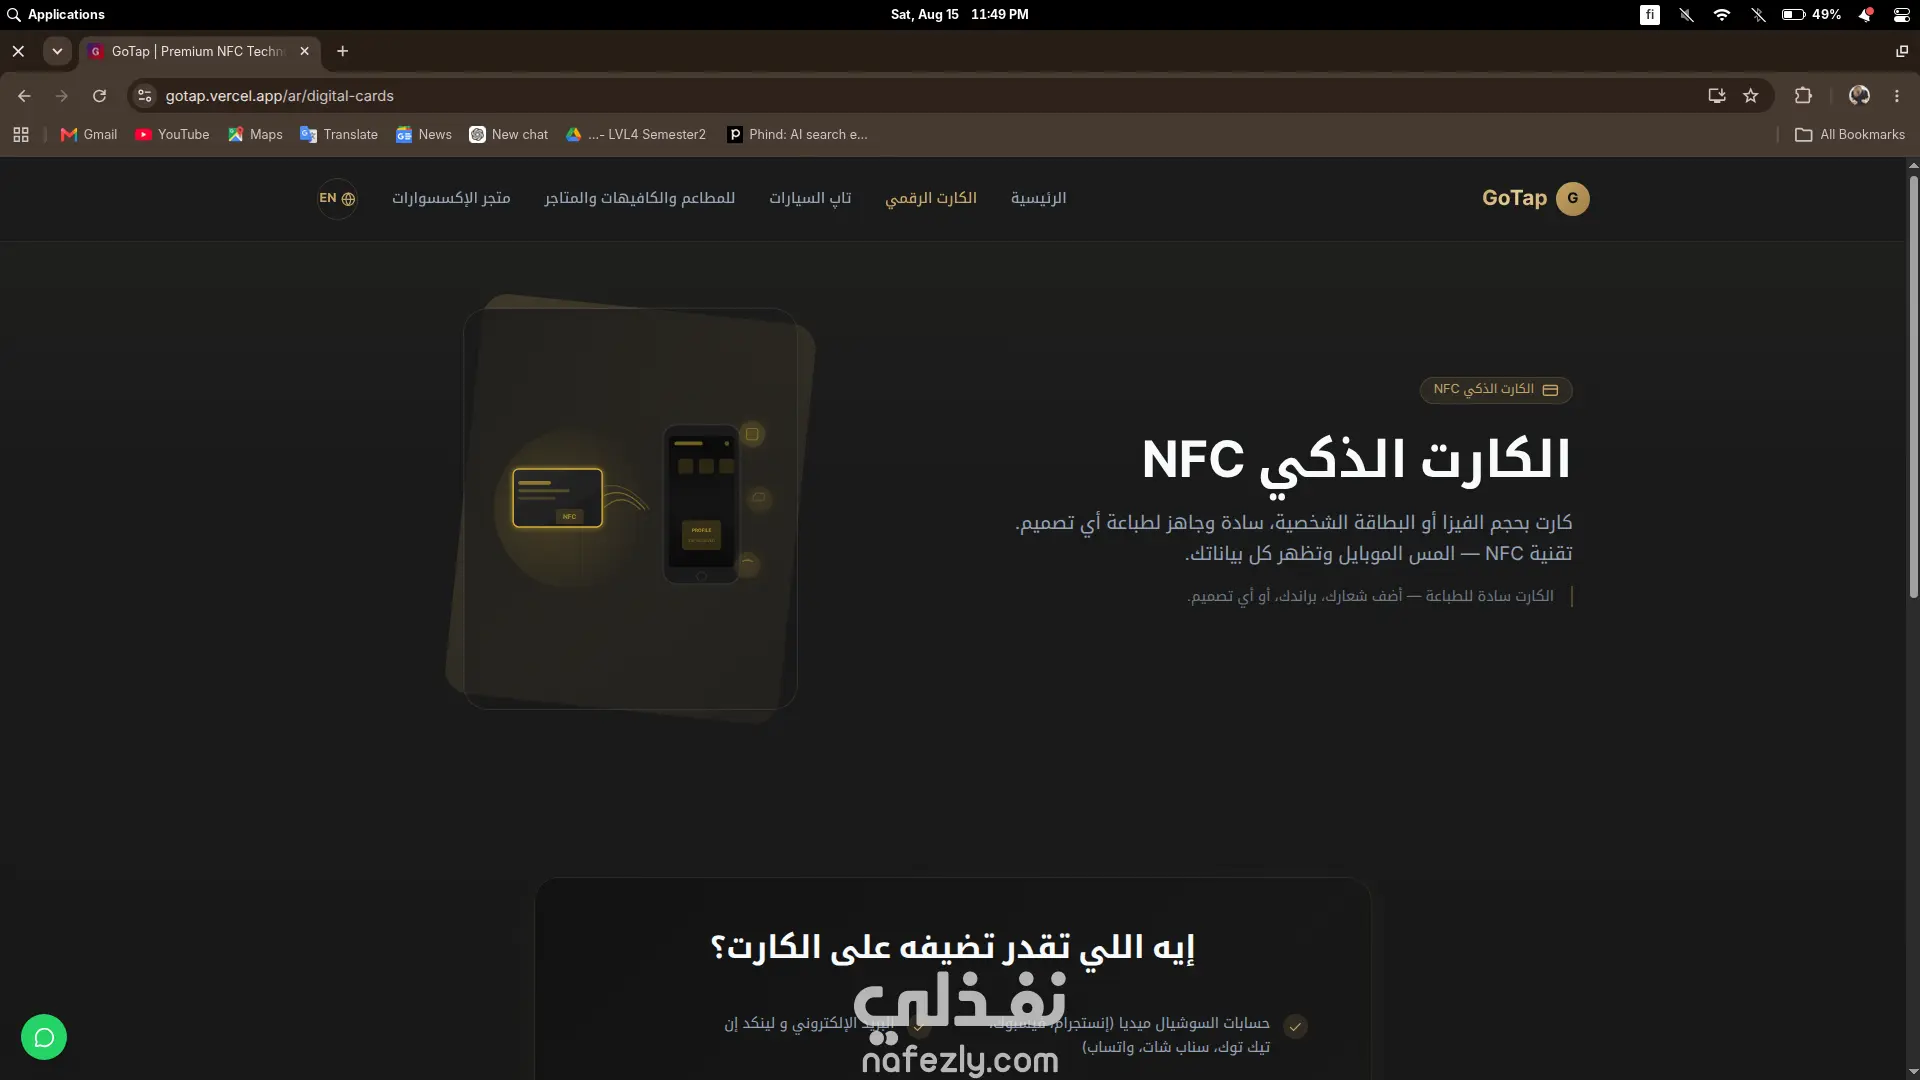The image size is (1920, 1080).
Task: Open a new browser tab
Action: pyautogui.click(x=342, y=51)
